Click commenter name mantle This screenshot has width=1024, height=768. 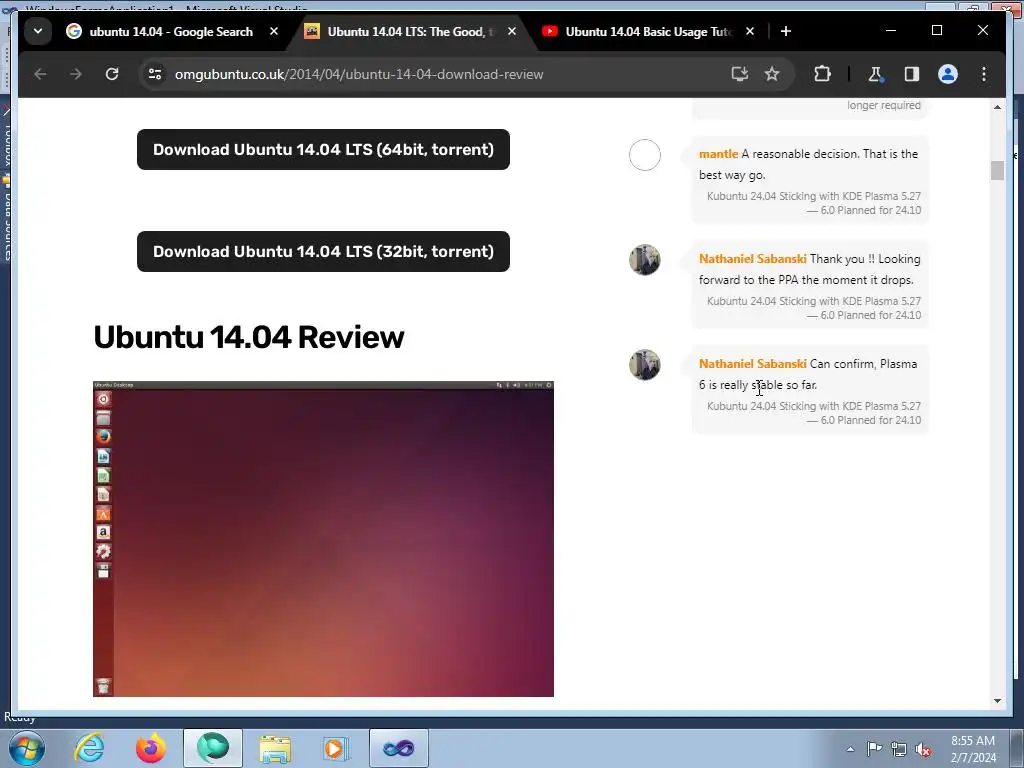point(718,154)
